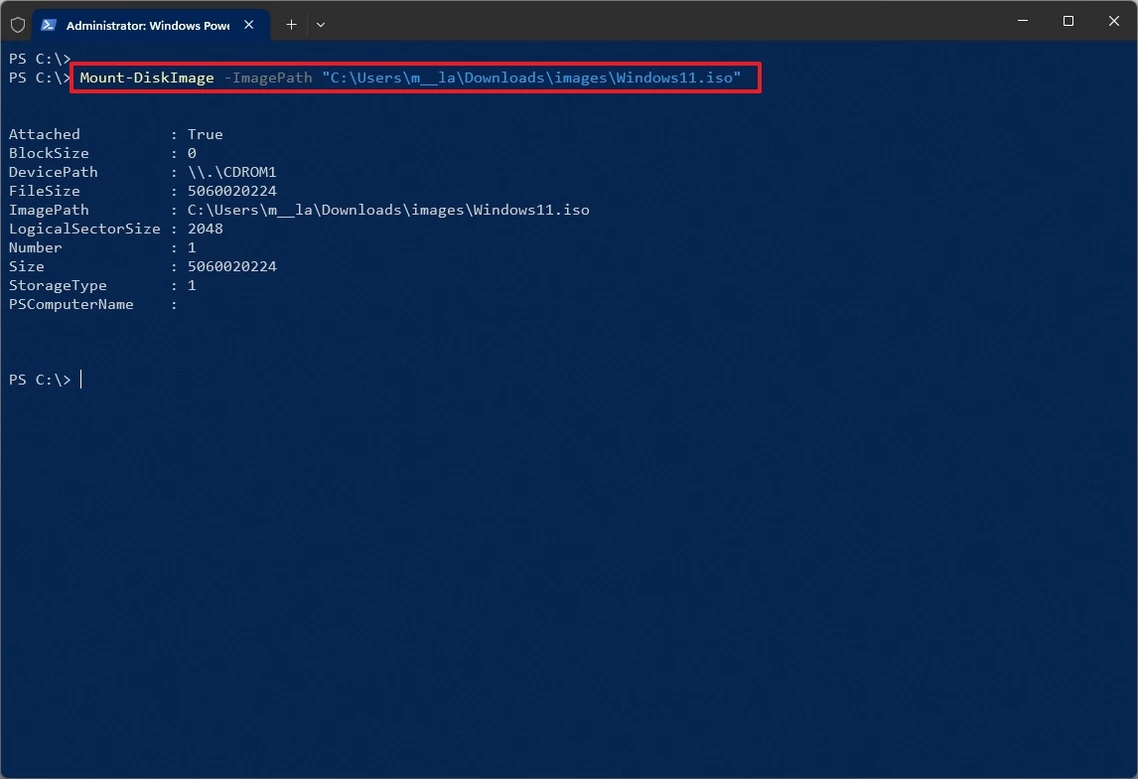Click the -ImagePath parameter text
Viewport: 1138px width, 779px height.
268,78
